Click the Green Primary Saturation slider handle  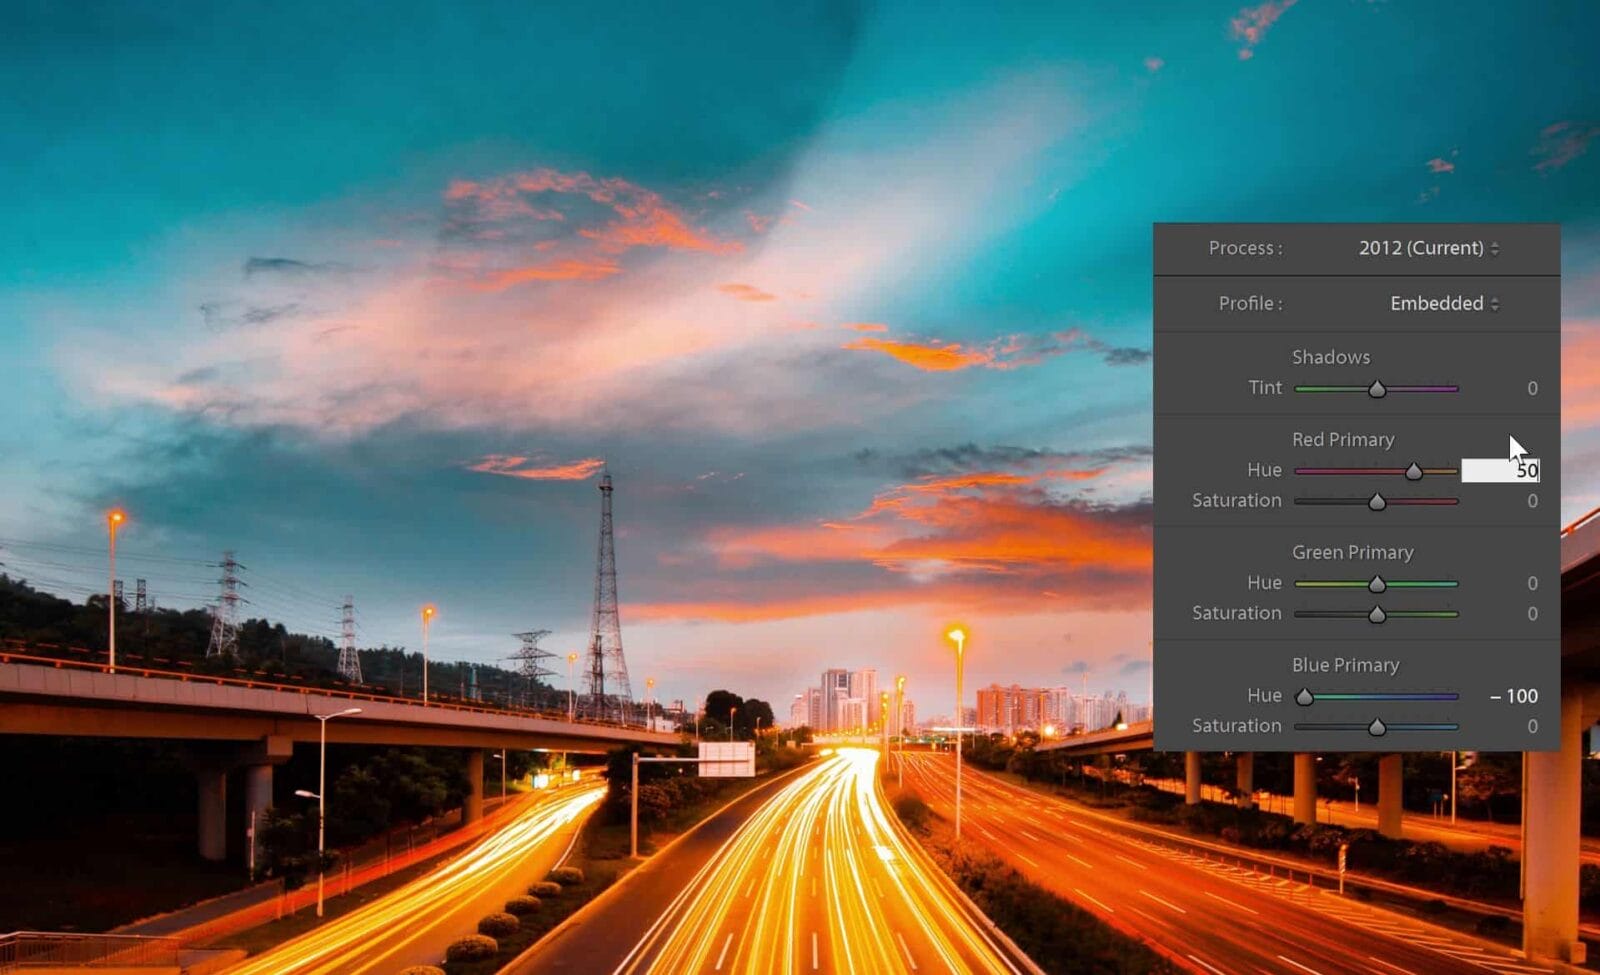click(1377, 615)
